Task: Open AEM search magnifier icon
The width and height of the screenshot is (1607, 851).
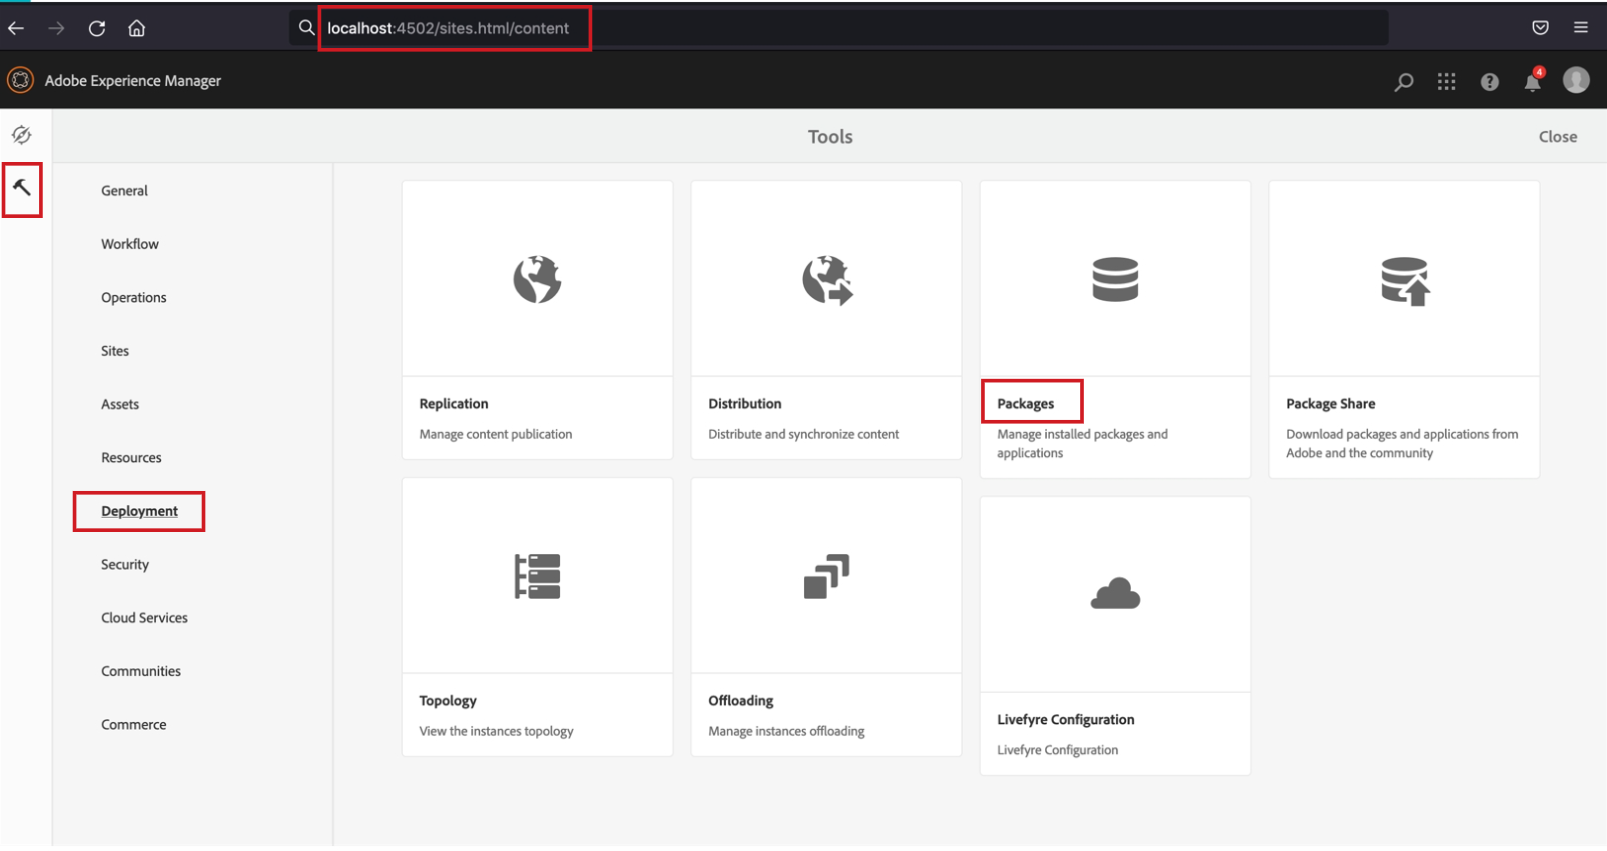Action: 1404,82
